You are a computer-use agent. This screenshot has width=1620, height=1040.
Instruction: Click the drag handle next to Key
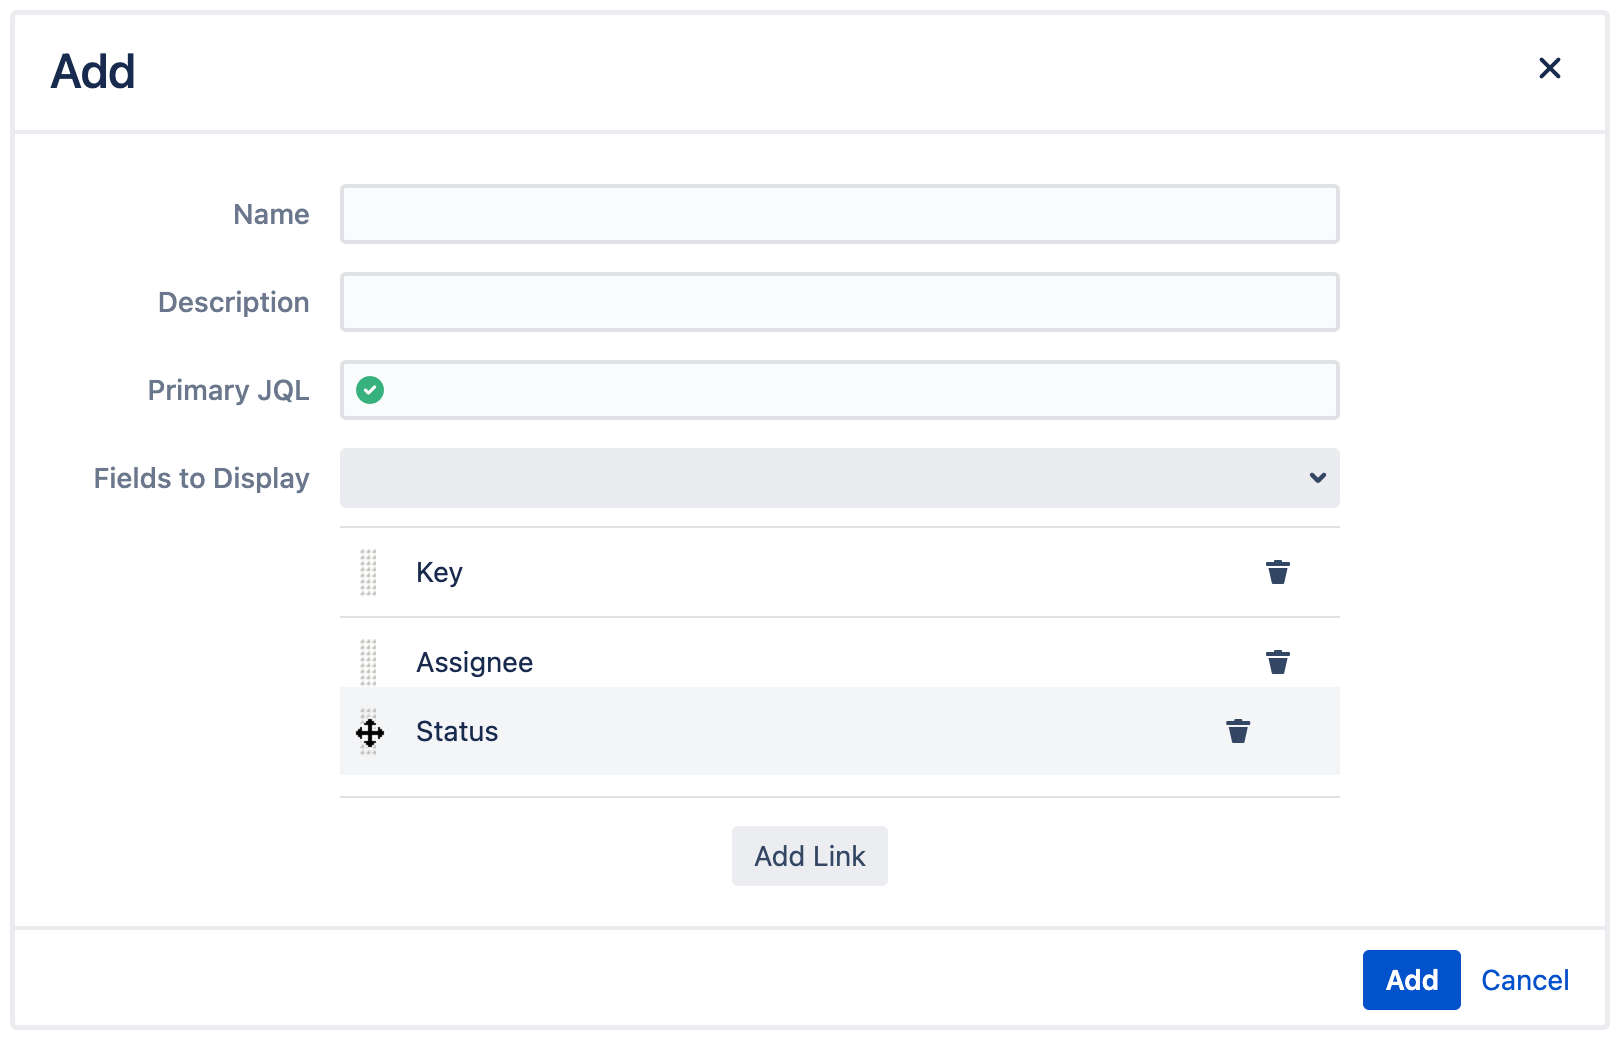pyautogui.click(x=369, y=572)
